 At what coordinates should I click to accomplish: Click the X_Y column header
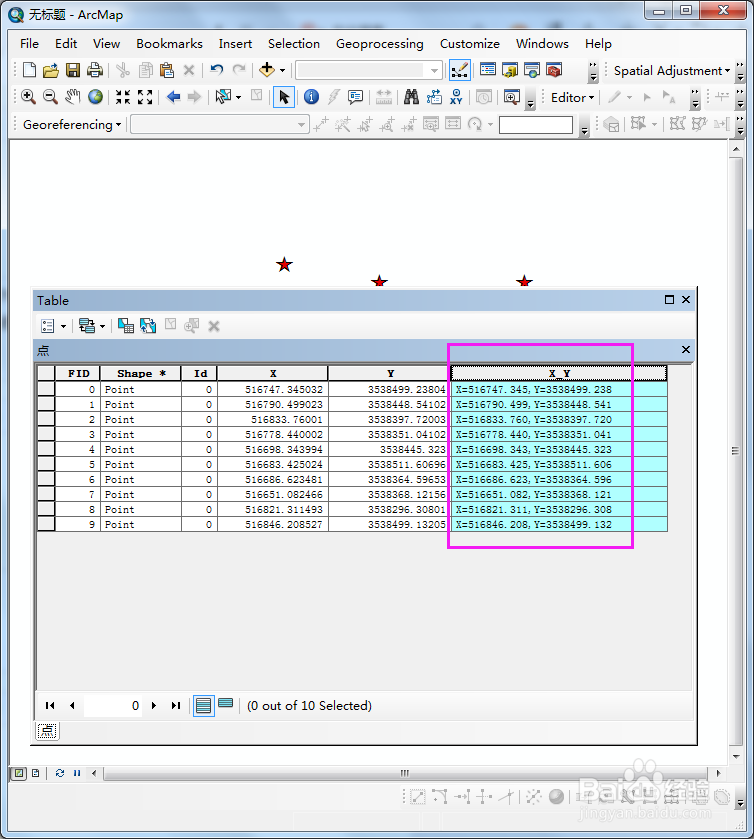[559, 373]
